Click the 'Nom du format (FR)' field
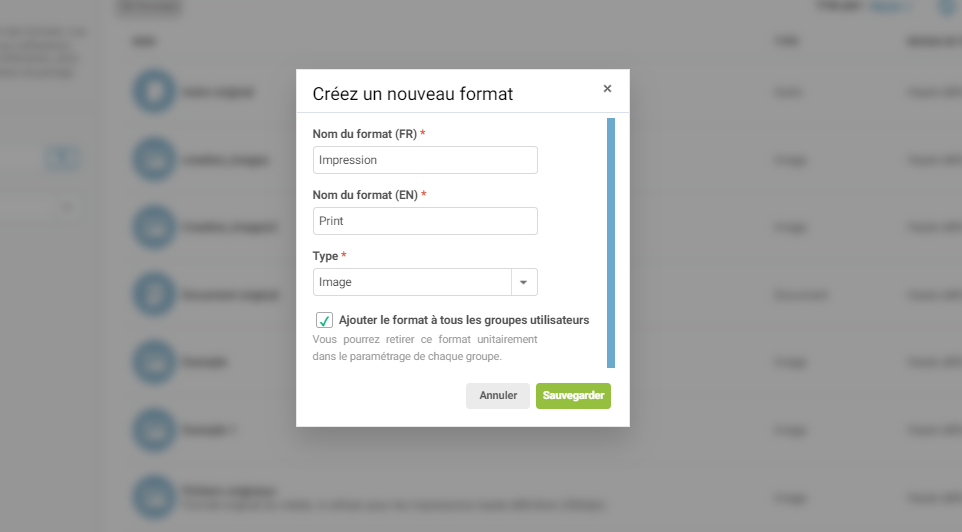962x532 pixels. [x=425, y=160]
